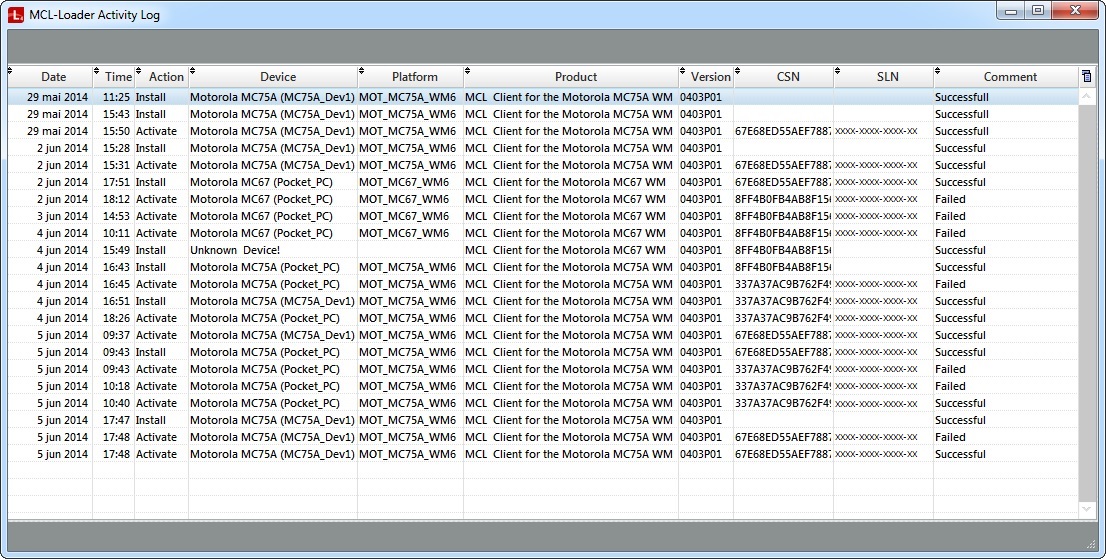The width and height of the screenshot is (1106, 559).
Task: Click the sort arrows on the Product column
Action: pos(468,71)
